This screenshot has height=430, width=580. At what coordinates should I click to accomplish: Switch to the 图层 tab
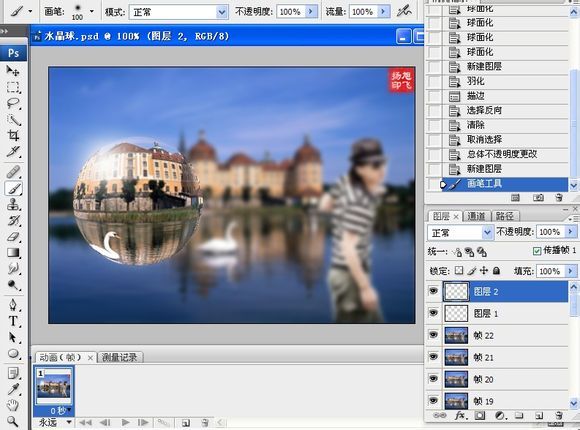coord(445,216)
